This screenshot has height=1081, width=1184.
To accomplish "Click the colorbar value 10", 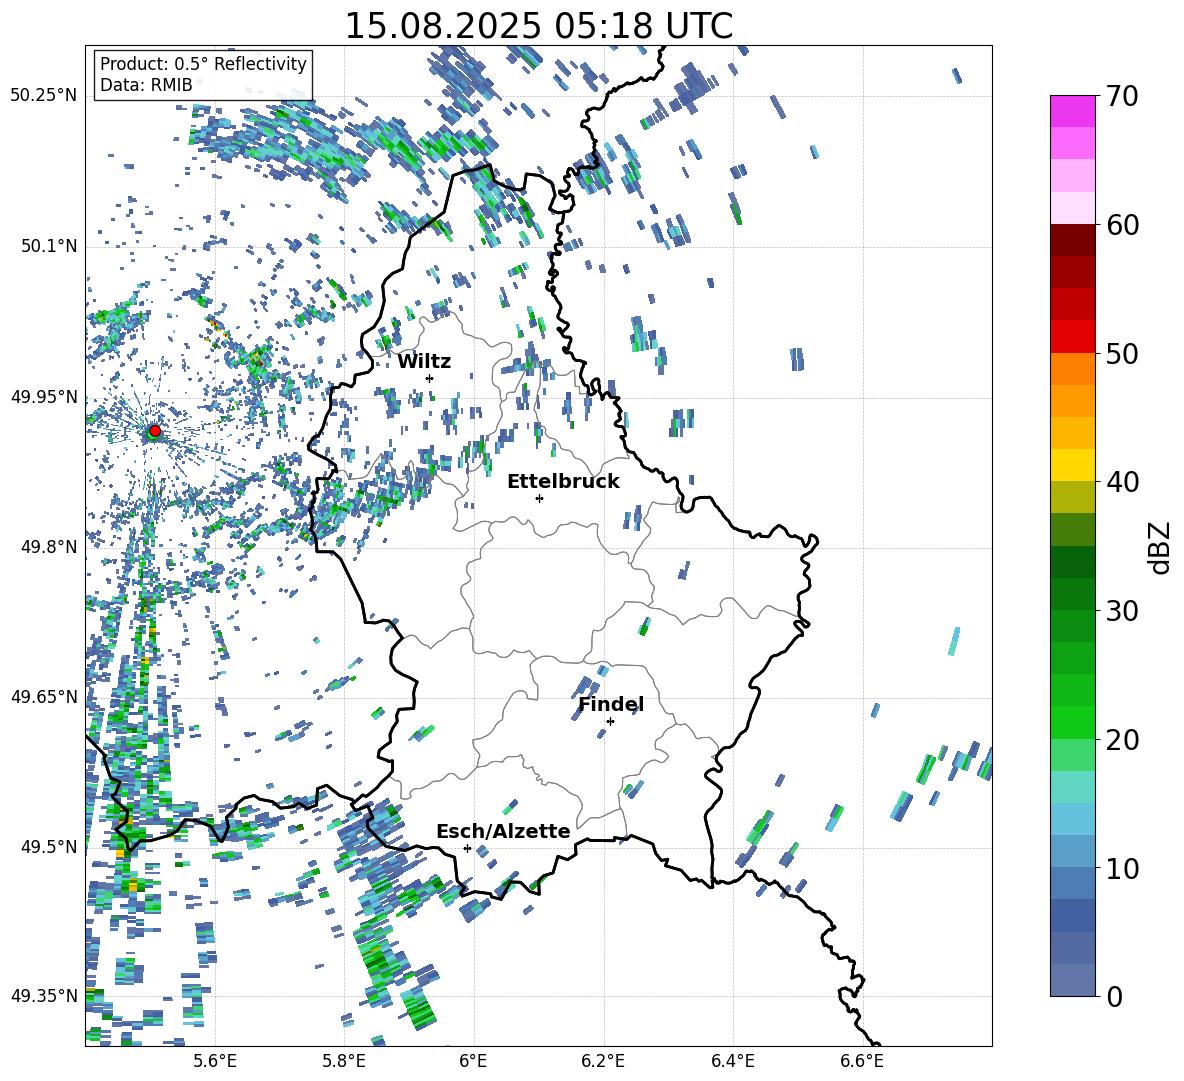I will (x=1122, y=868).
